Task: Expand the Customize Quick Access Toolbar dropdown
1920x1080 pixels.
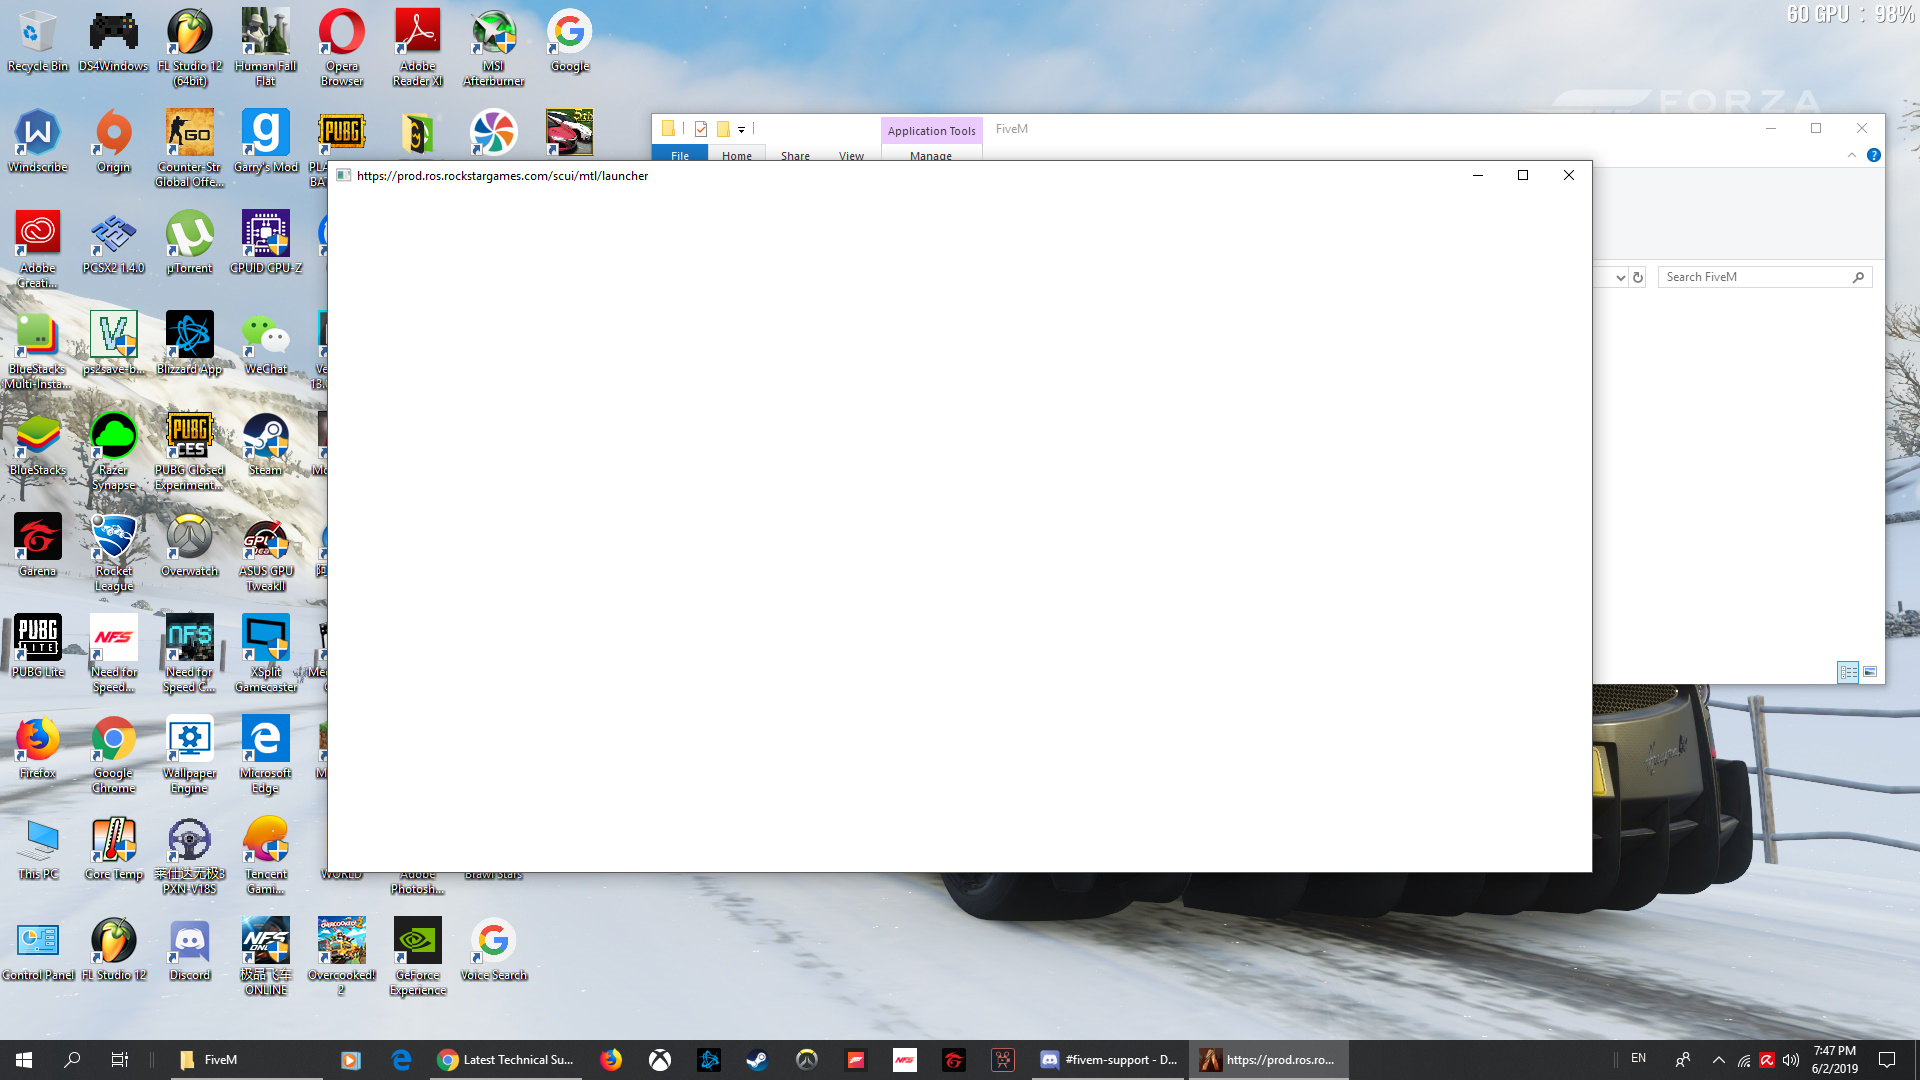Action: [x=741, y=130]
